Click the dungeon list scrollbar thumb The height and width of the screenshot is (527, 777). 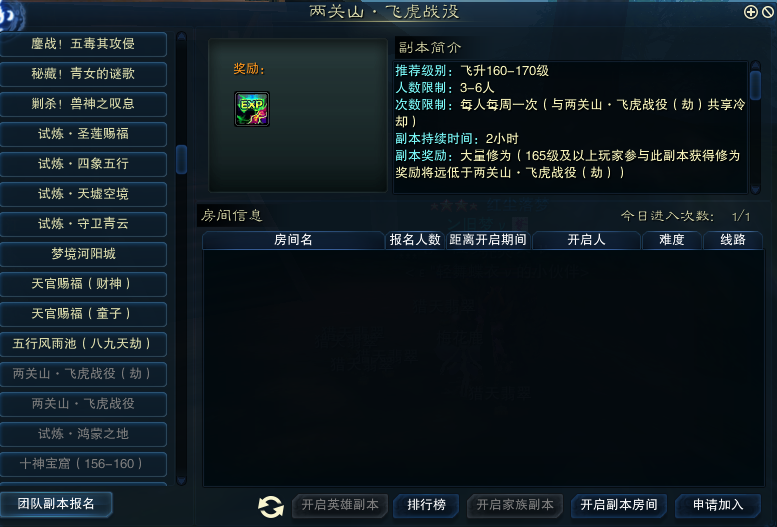tap(181, 159)
